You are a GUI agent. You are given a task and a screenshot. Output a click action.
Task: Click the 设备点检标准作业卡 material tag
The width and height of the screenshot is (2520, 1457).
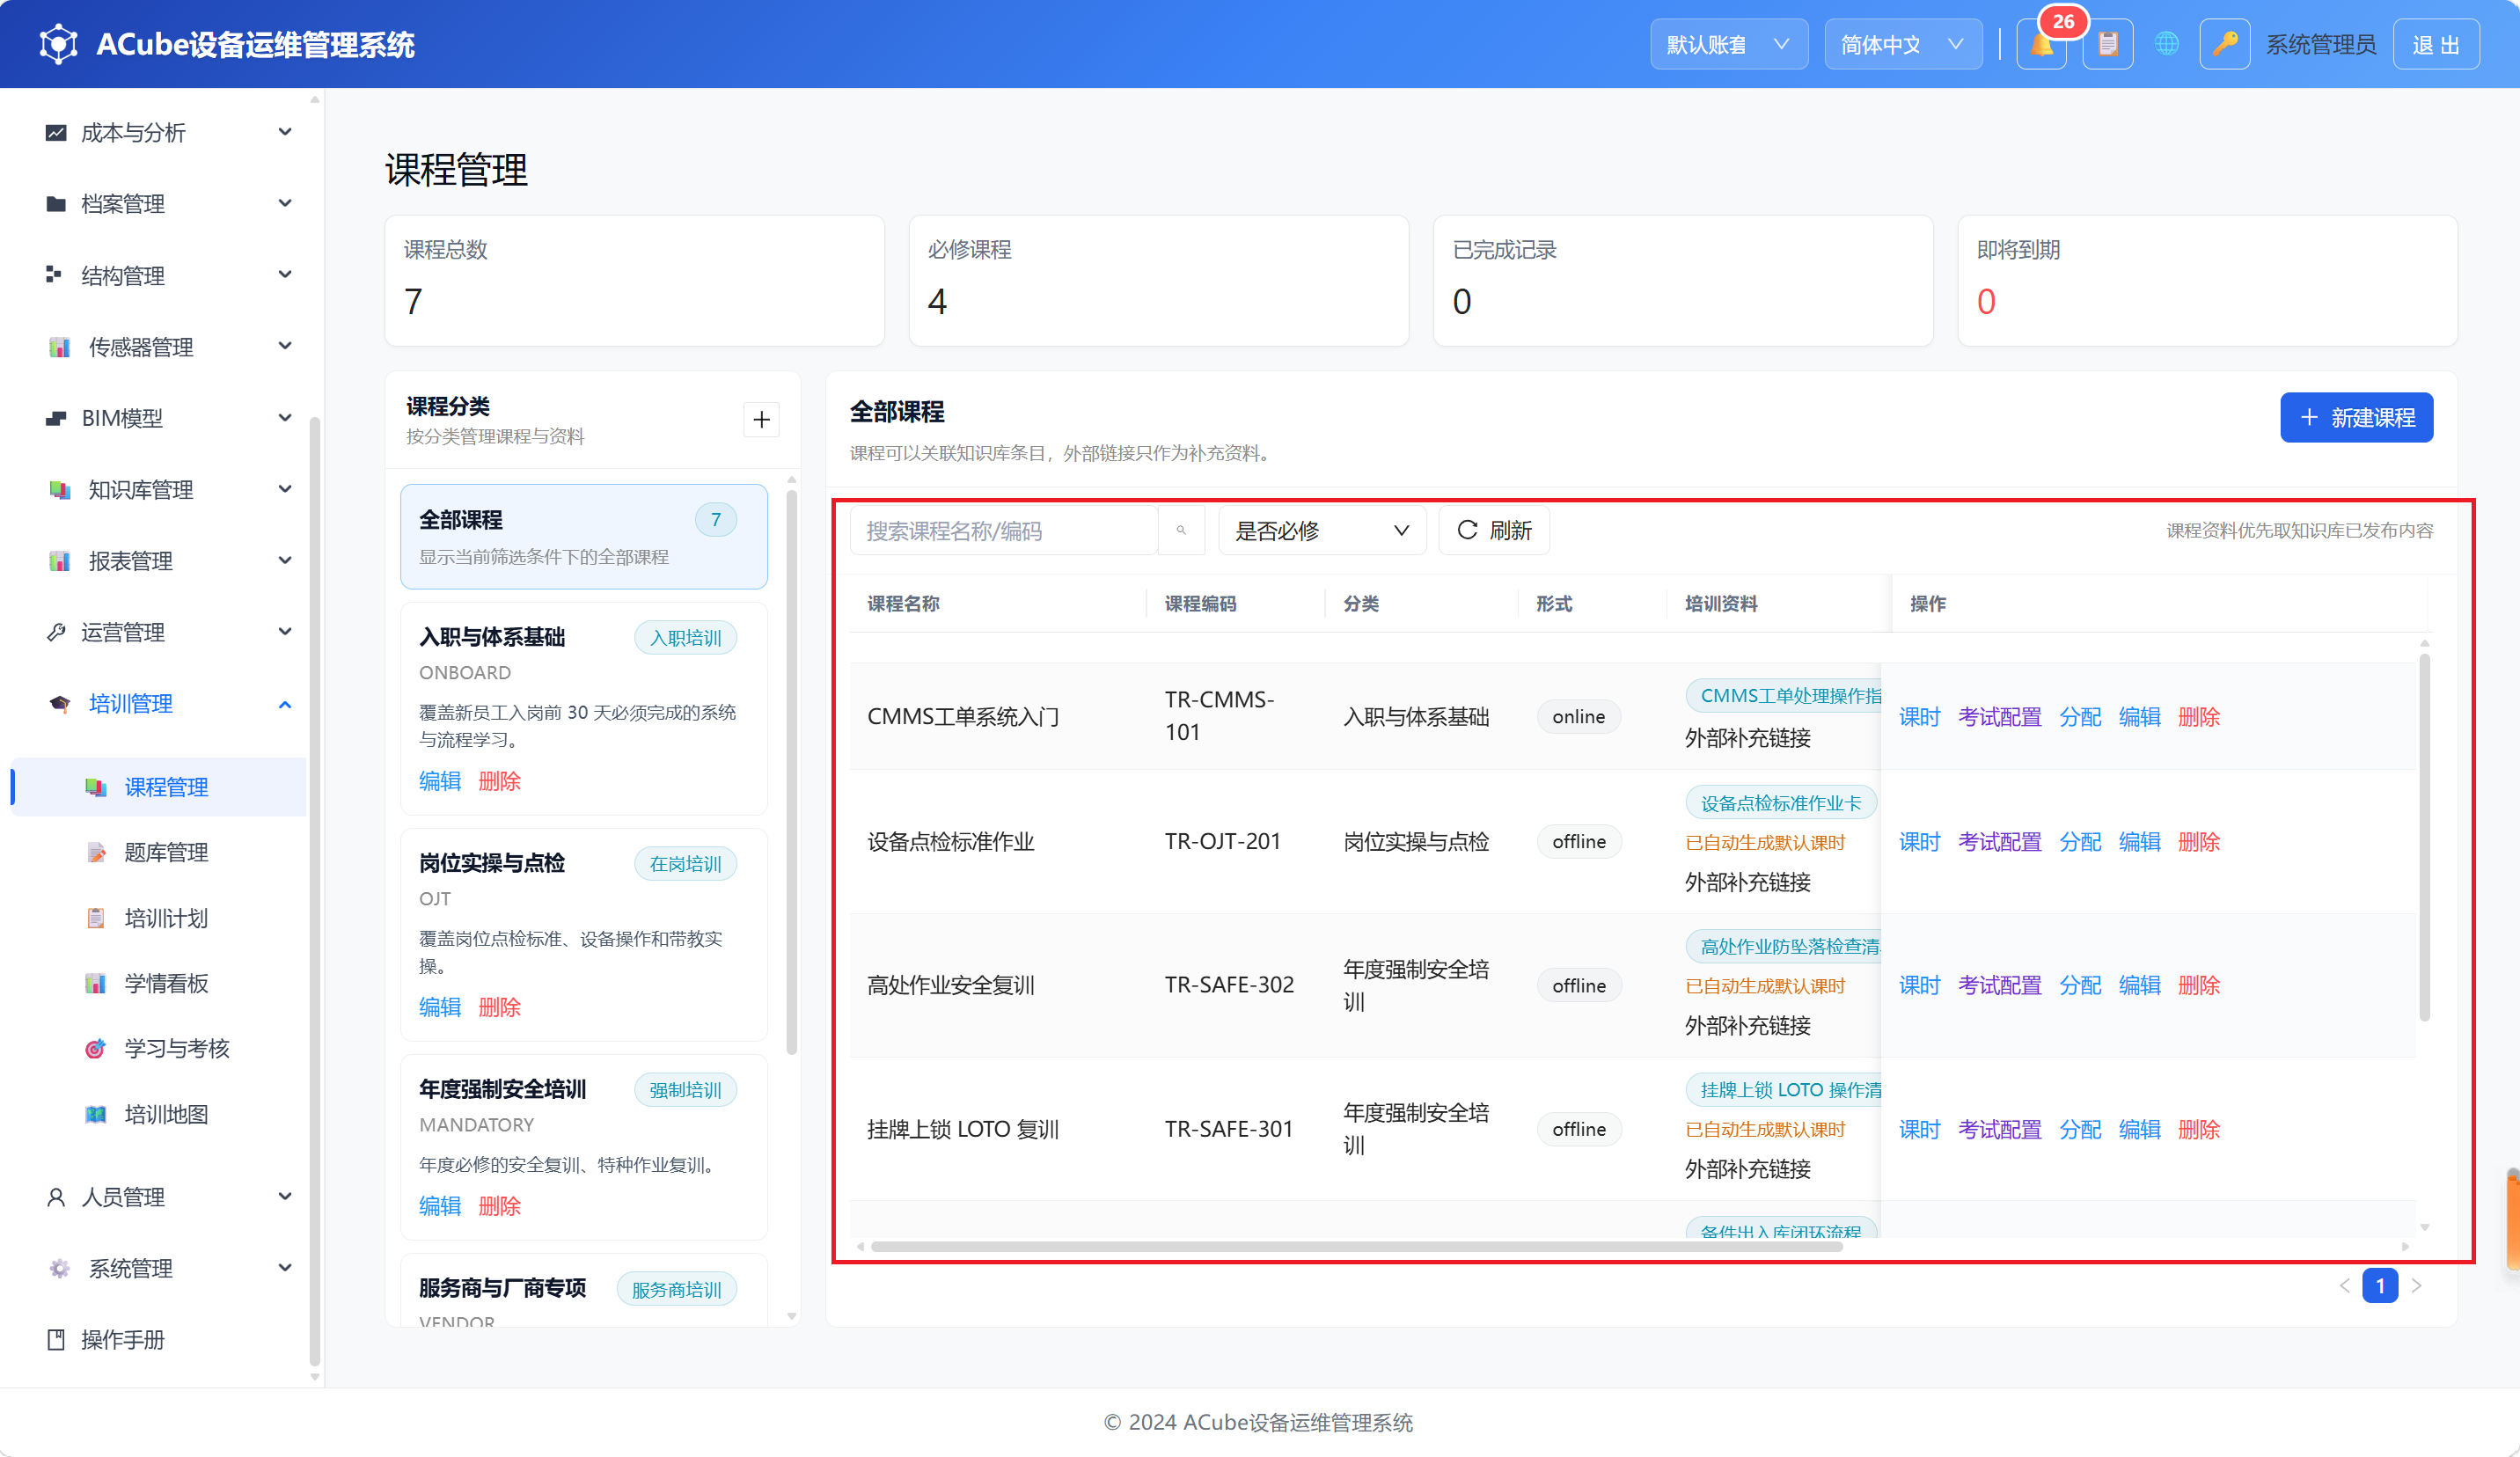(x=1780, y=802)
